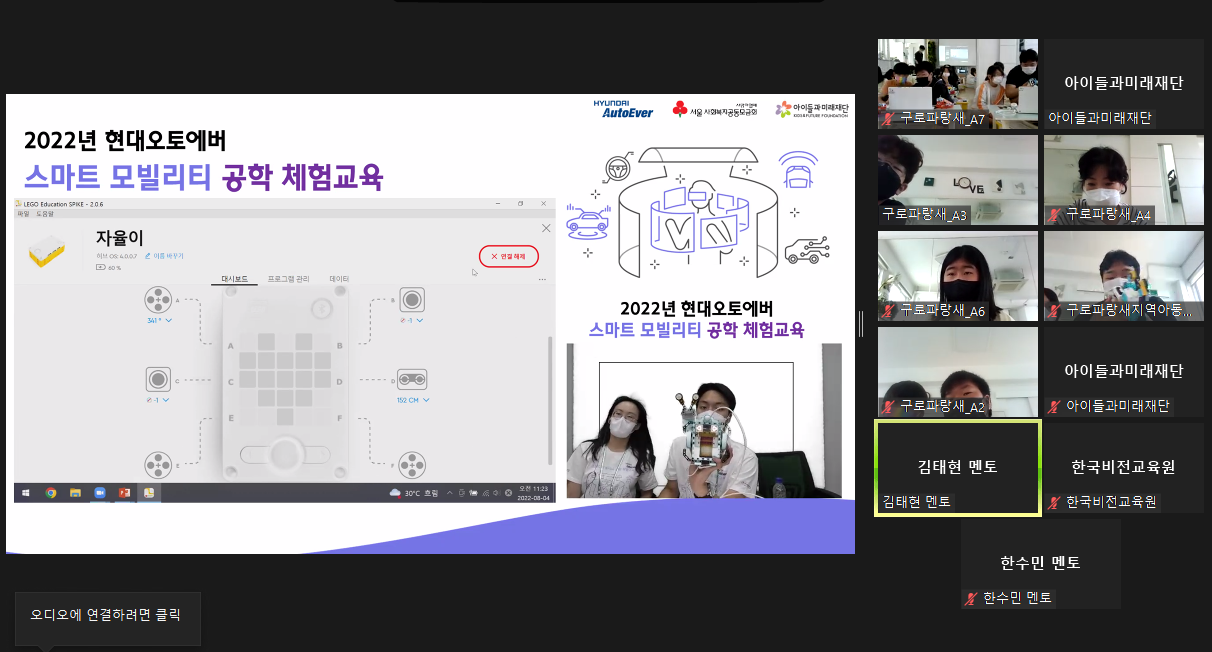Expand the 152 CM distance dropdown
Viewport: 1212px width, 652px height.
tap(412, 400)
